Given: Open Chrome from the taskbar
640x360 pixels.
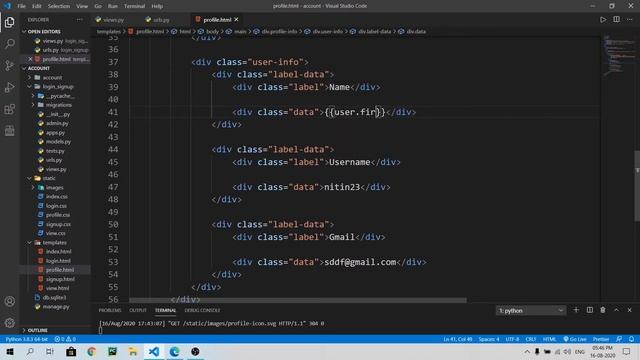Looking at the screenshot, I should pos(91,351).
